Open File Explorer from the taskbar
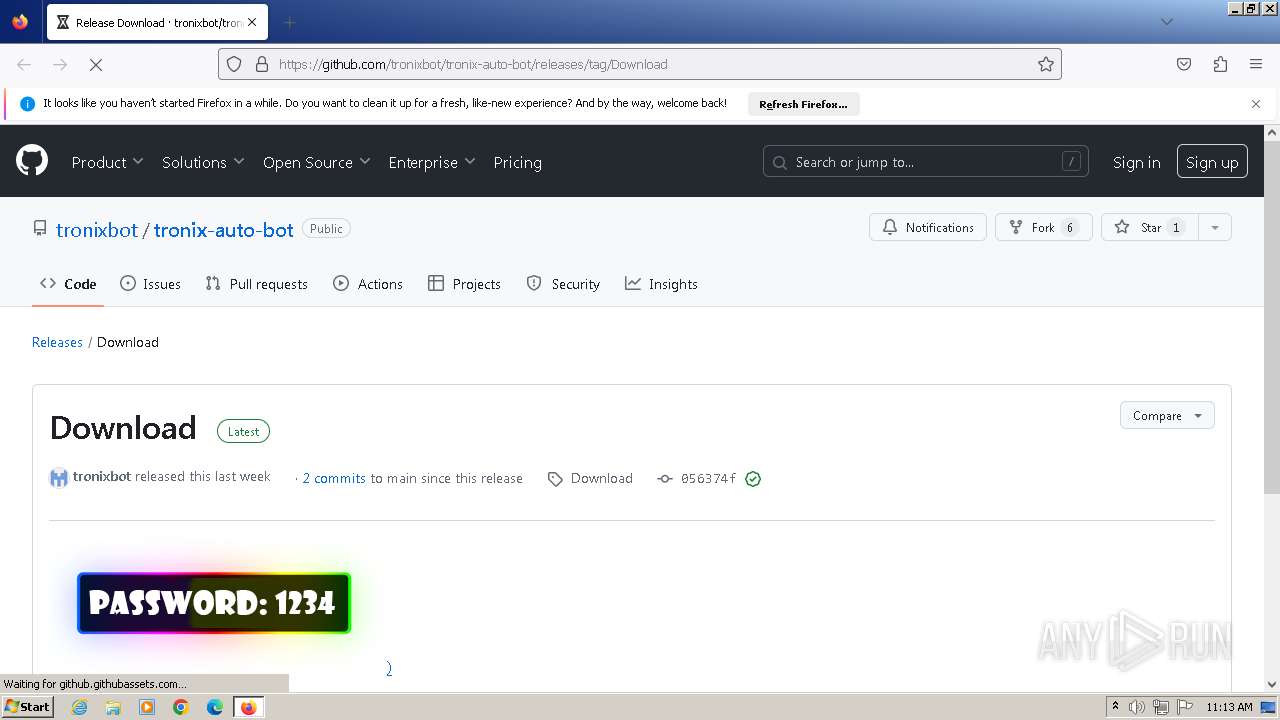The width and height of the screenshot is (1280, 720). pyautogui.click(x=113, y=707)
